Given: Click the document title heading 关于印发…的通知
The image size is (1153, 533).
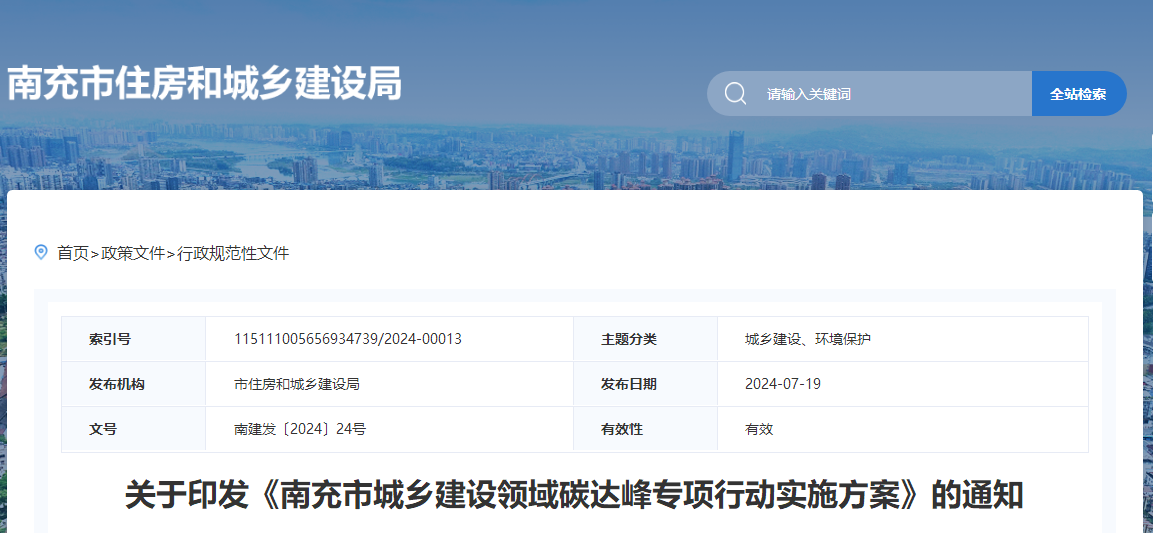Looking at the screenshot, I should [574, 495].
